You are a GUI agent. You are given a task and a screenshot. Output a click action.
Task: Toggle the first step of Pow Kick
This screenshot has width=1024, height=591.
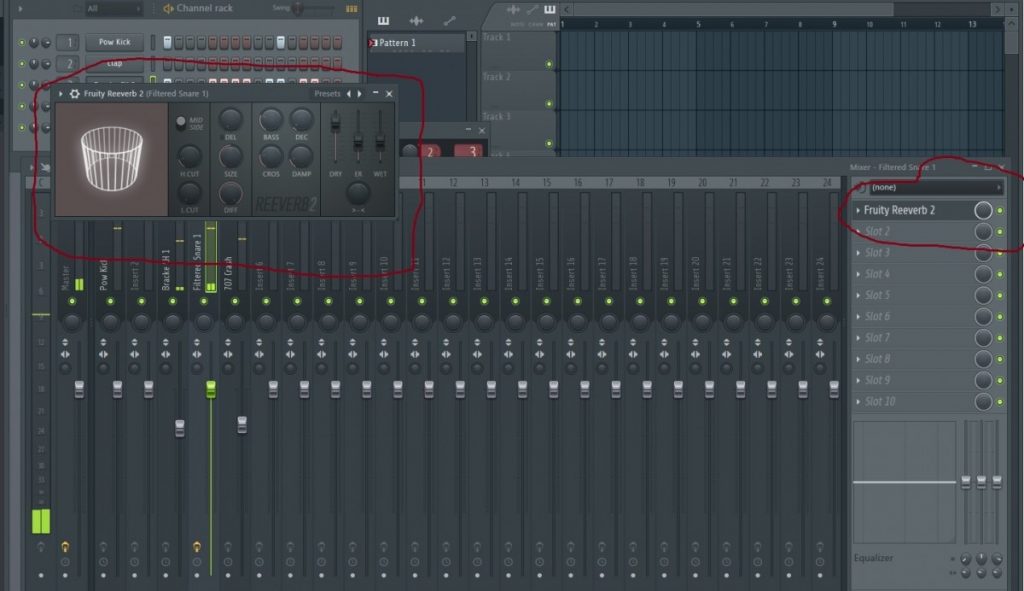click(x=167, y=42)
